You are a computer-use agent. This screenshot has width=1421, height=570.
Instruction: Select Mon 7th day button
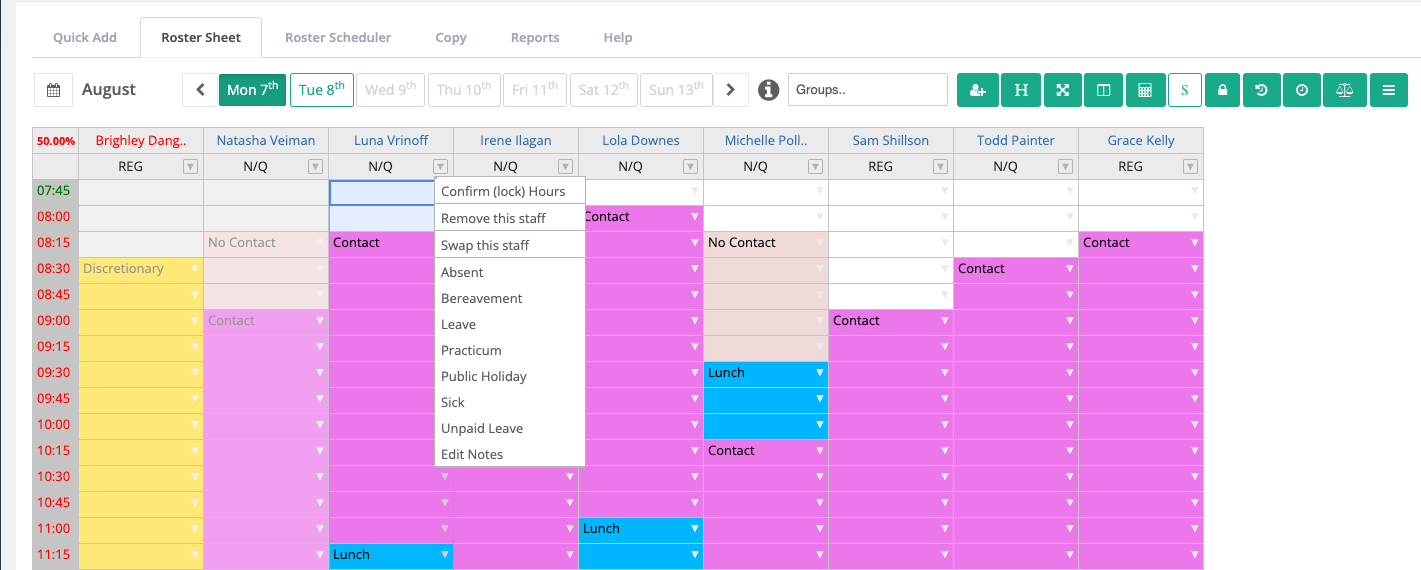[253, 89]
